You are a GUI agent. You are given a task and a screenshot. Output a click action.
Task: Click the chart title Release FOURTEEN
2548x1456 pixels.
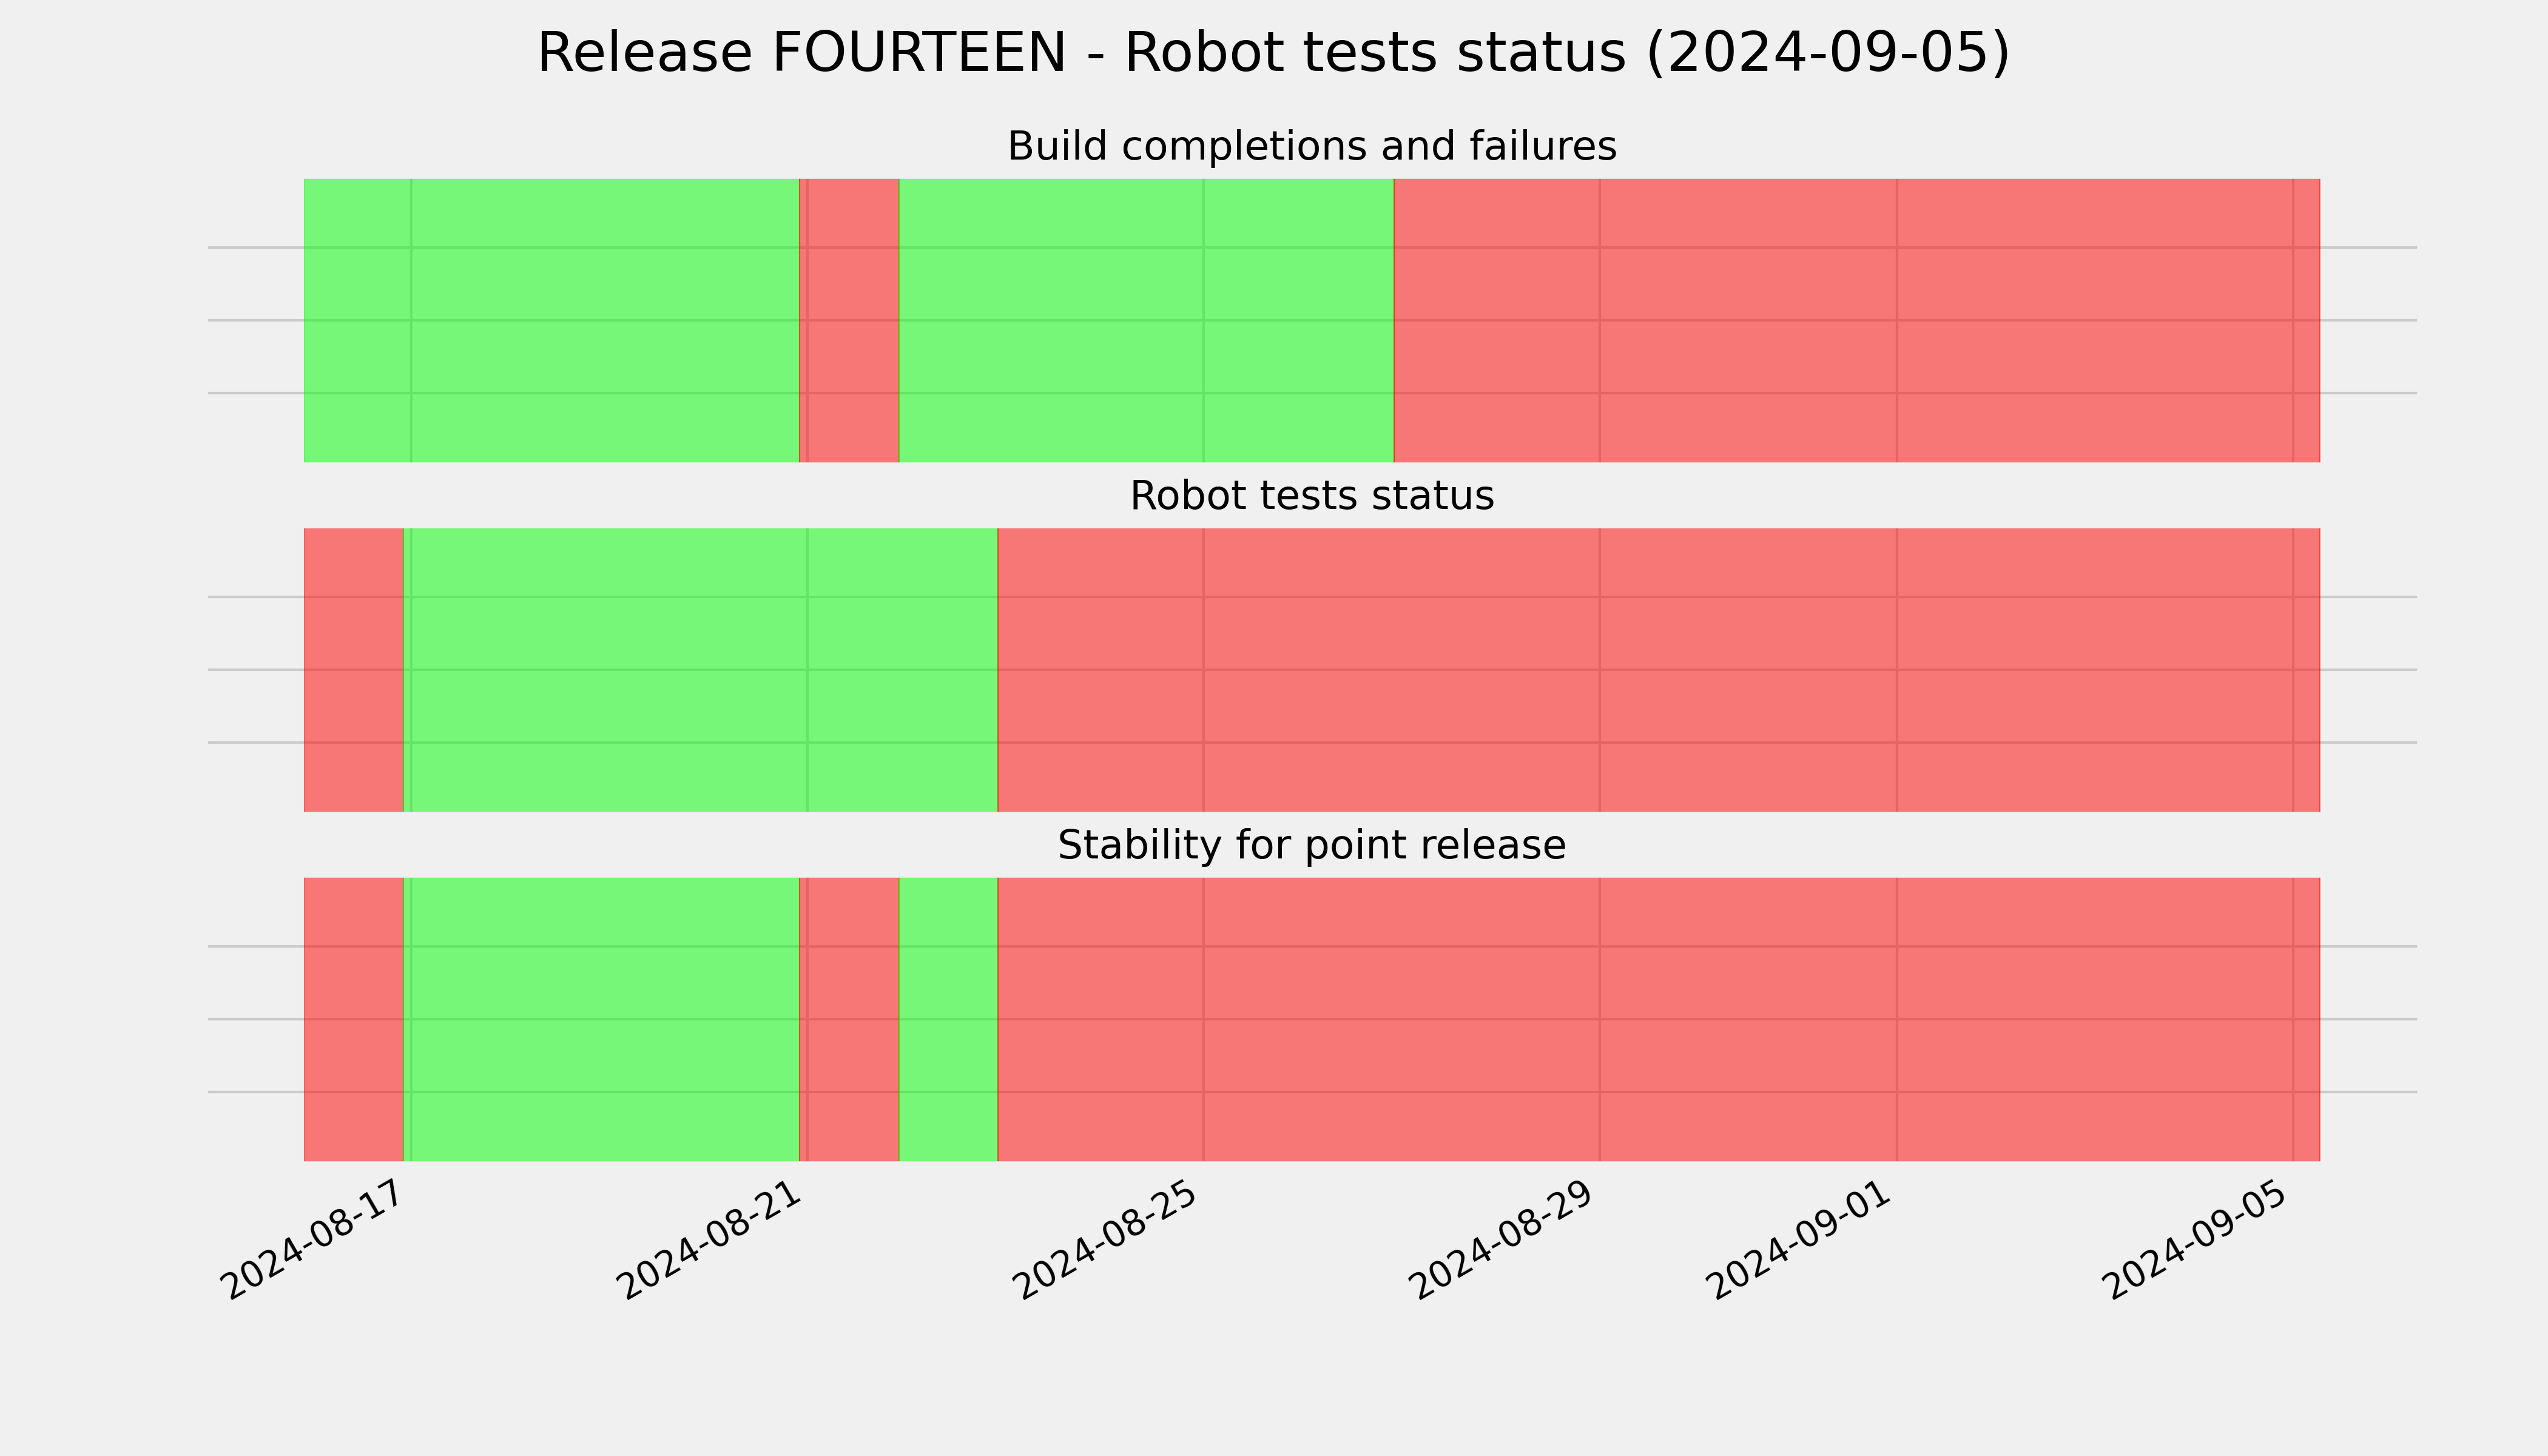[1273, 53]
